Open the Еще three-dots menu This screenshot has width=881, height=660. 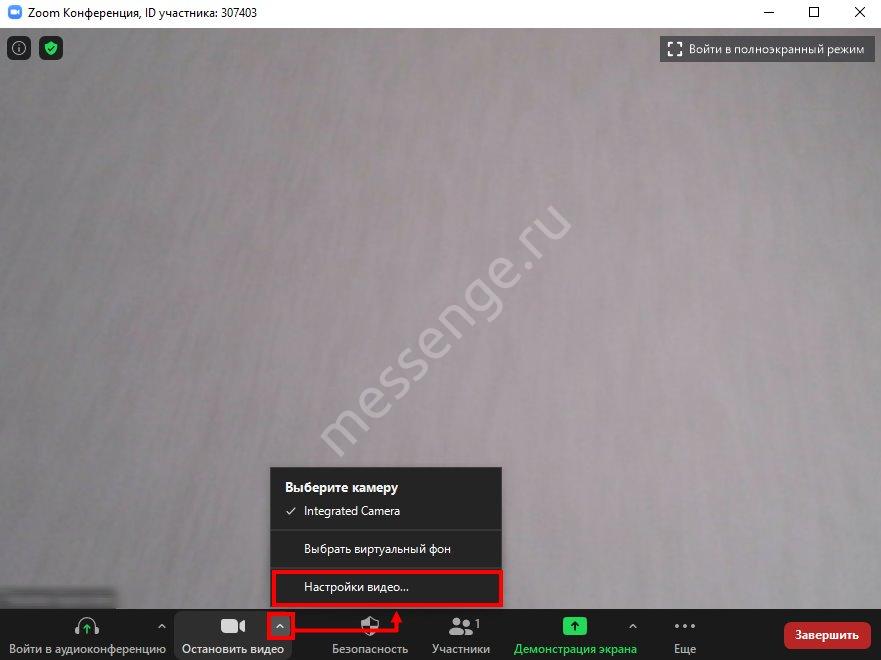[684, 627]
